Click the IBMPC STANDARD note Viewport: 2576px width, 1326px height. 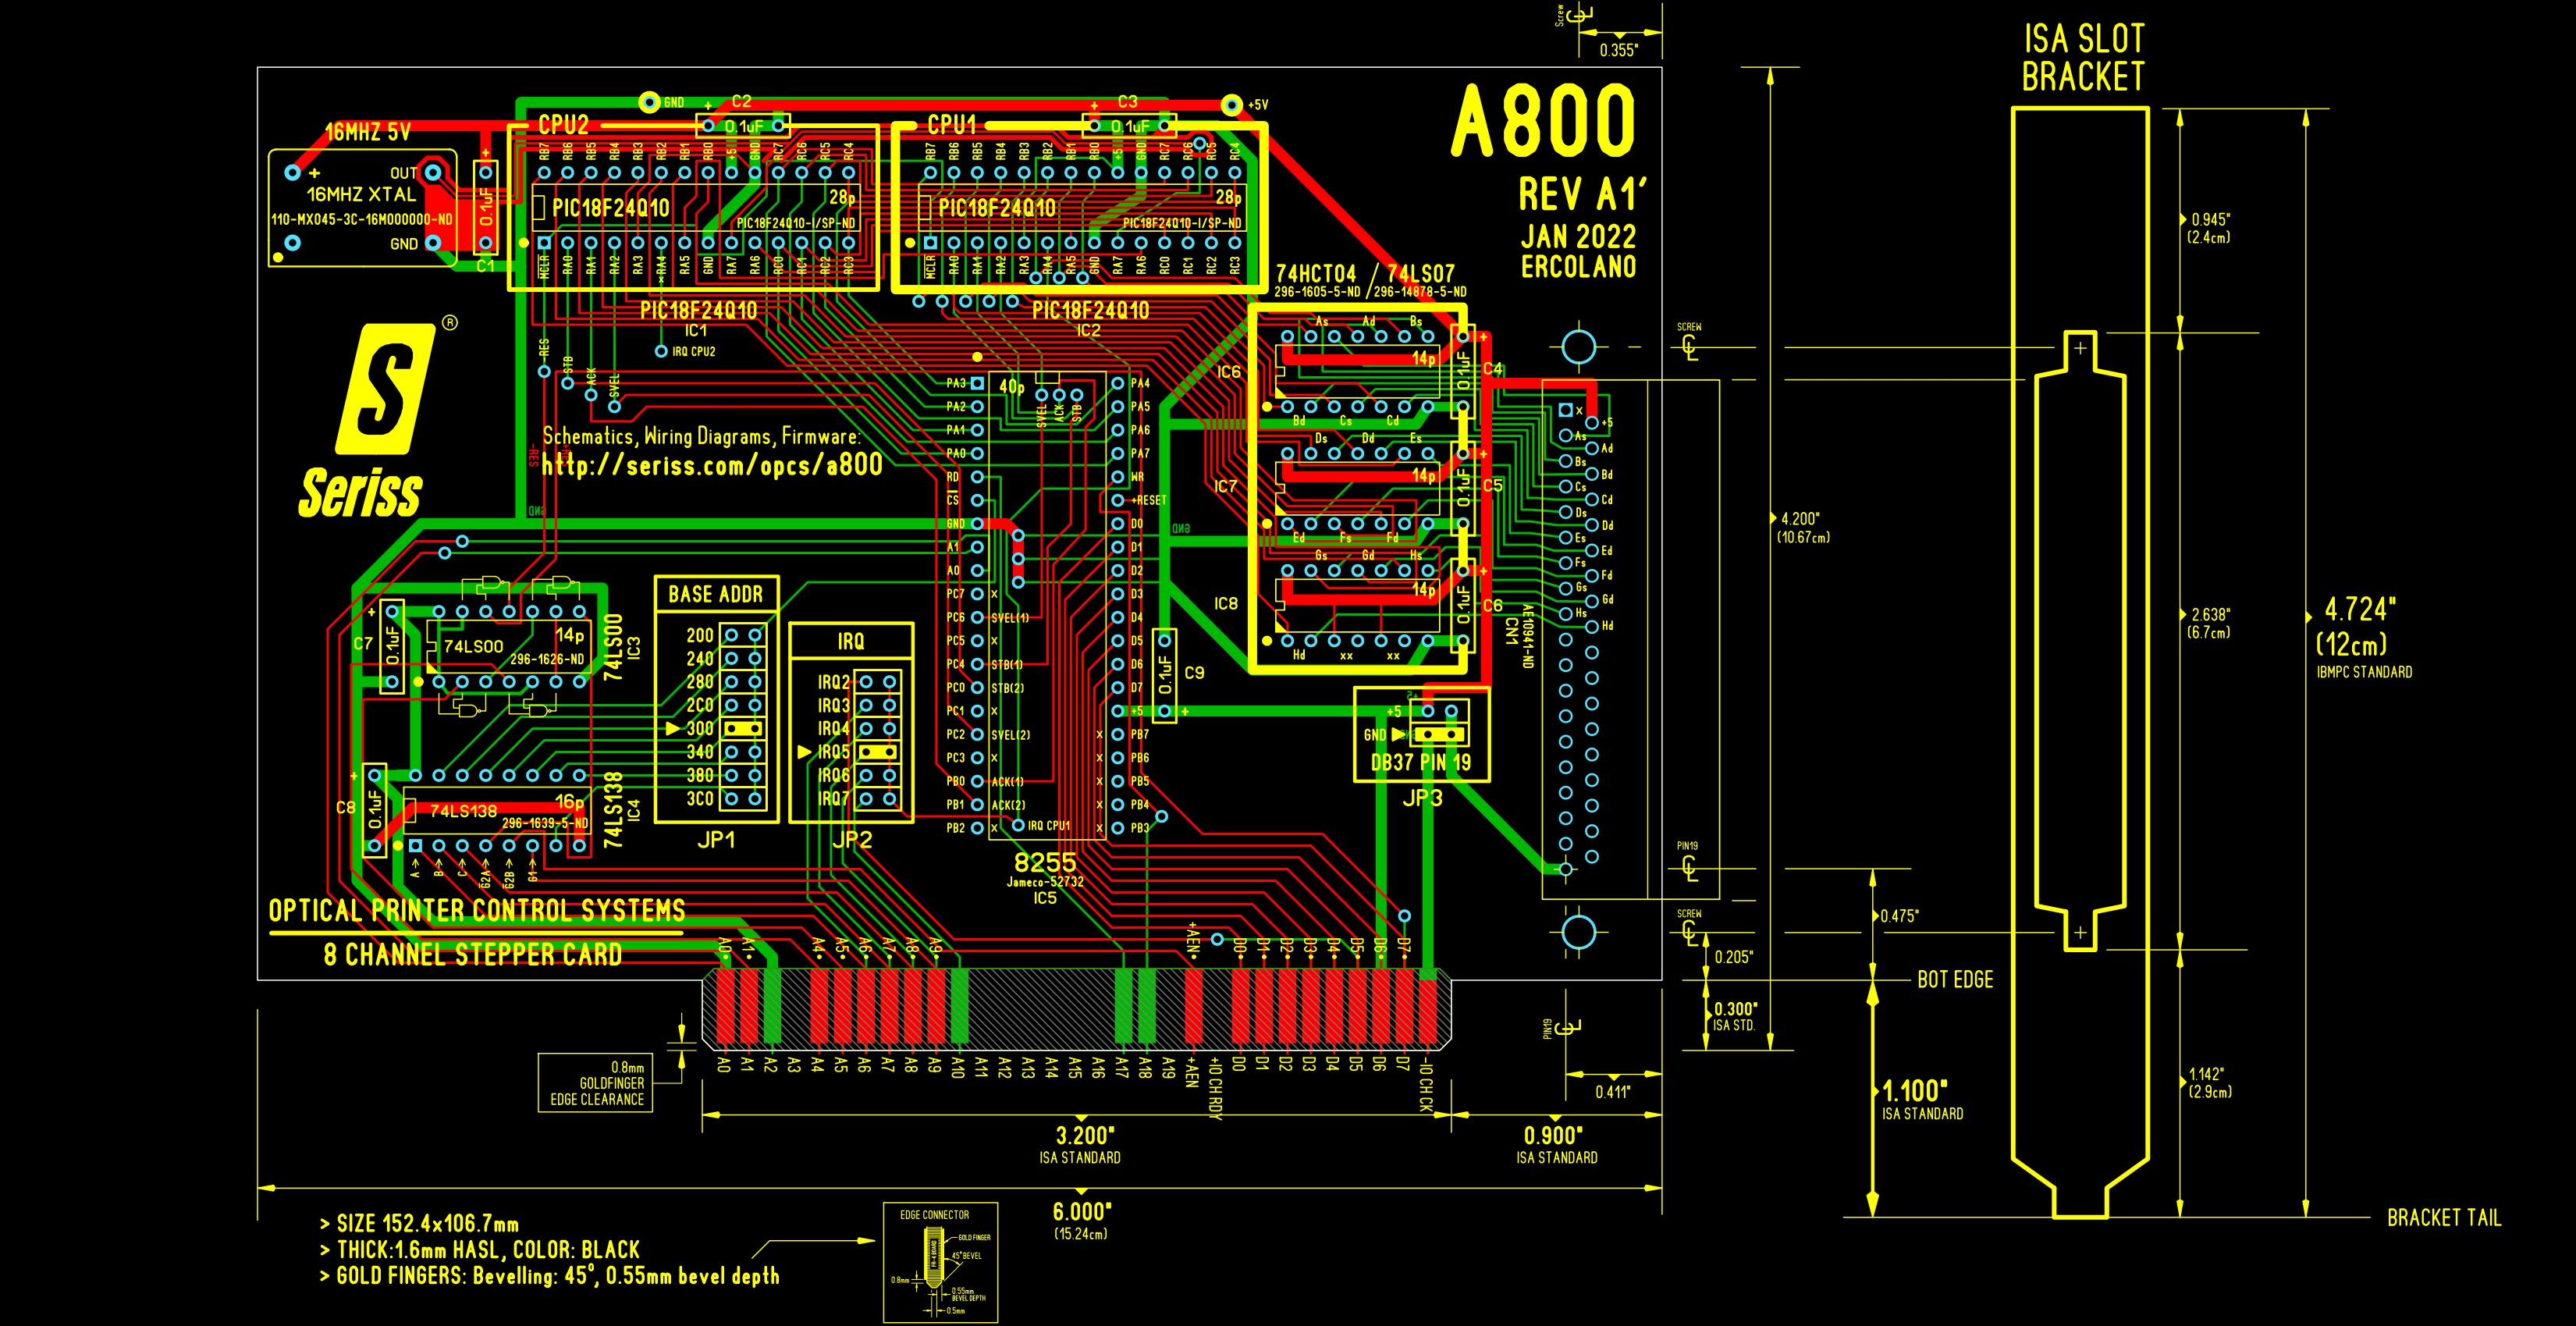click(x=2364, y=672)
